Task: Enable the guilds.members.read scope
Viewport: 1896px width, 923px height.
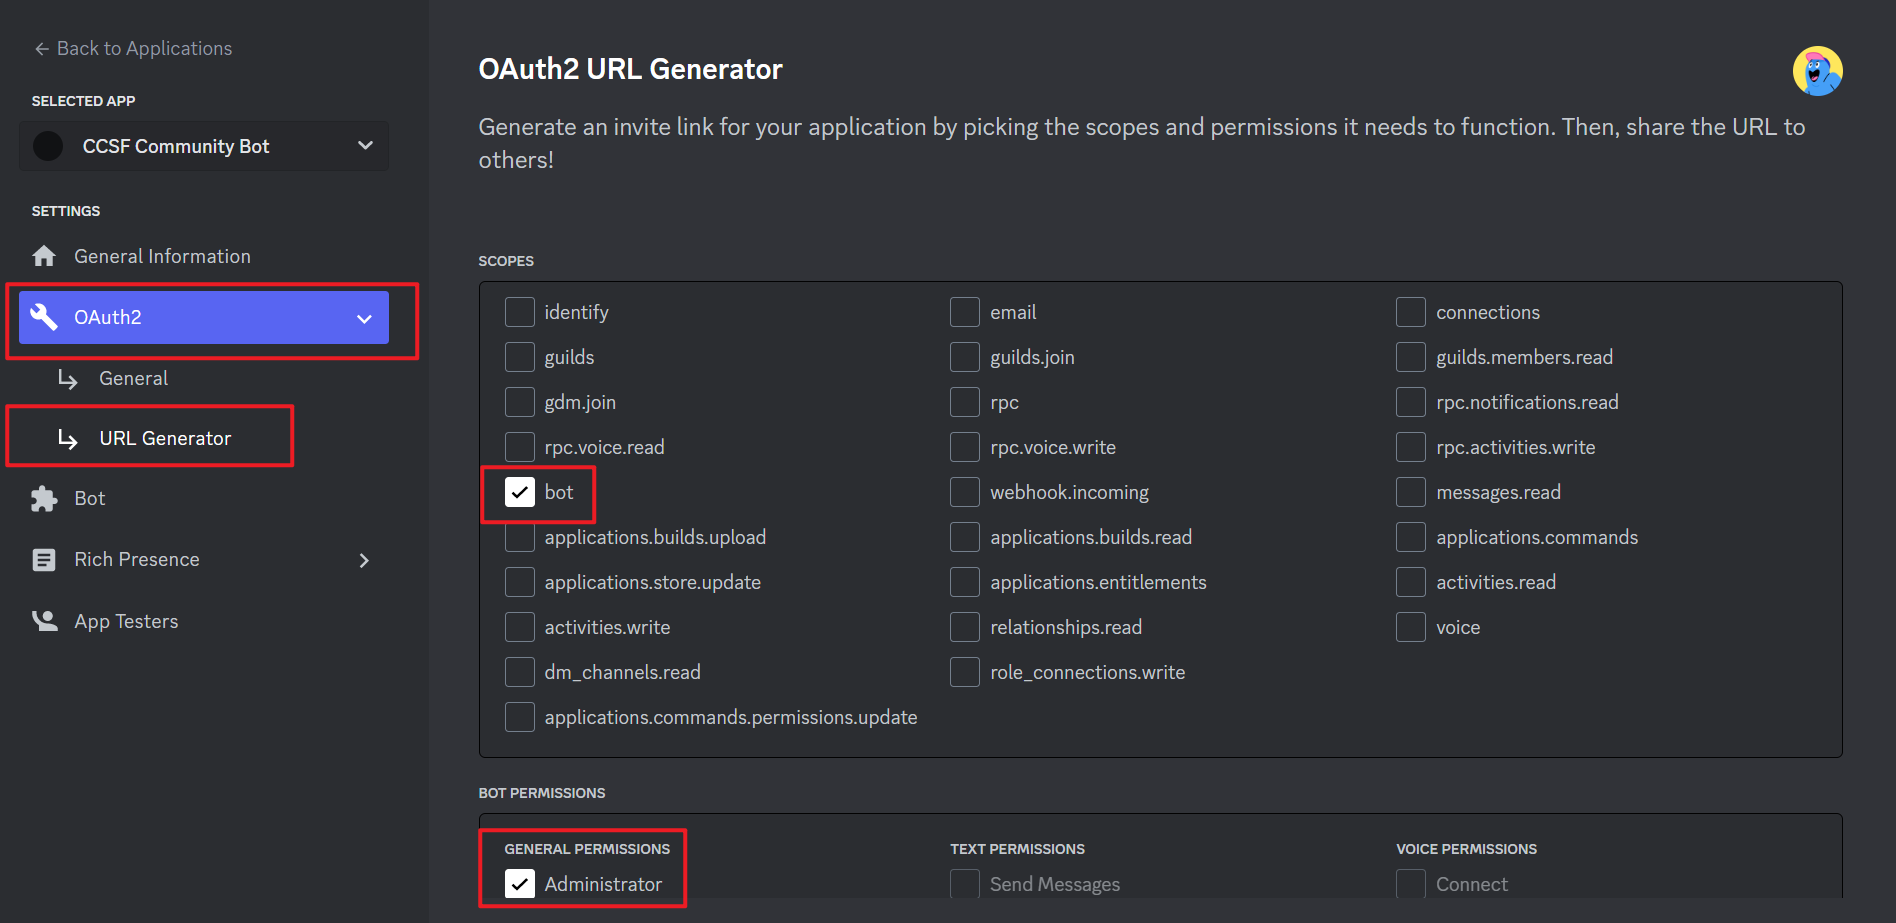Action: [1411, 357]
